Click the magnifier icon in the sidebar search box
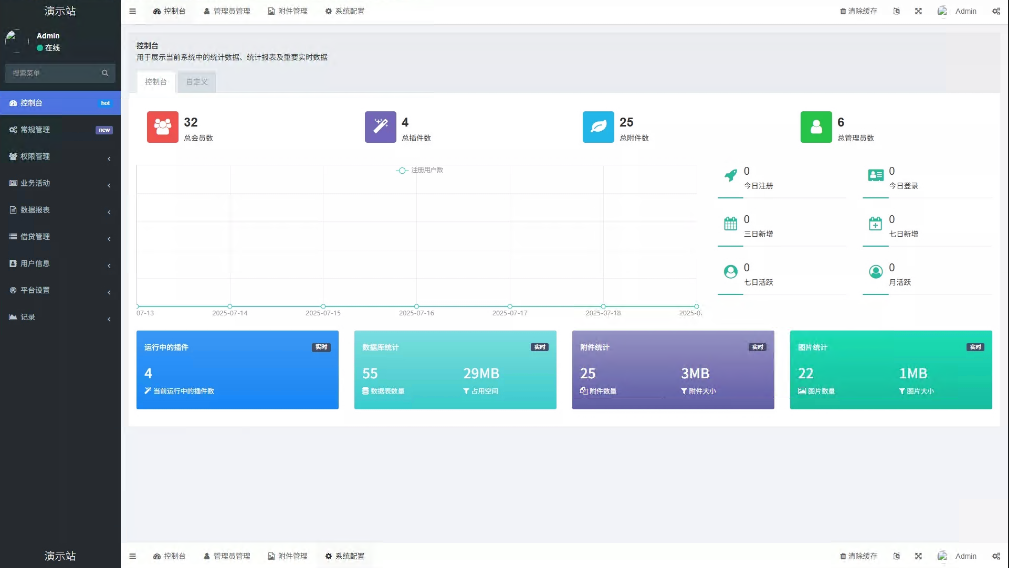1009x568 pixels. (x=105, y=73)
